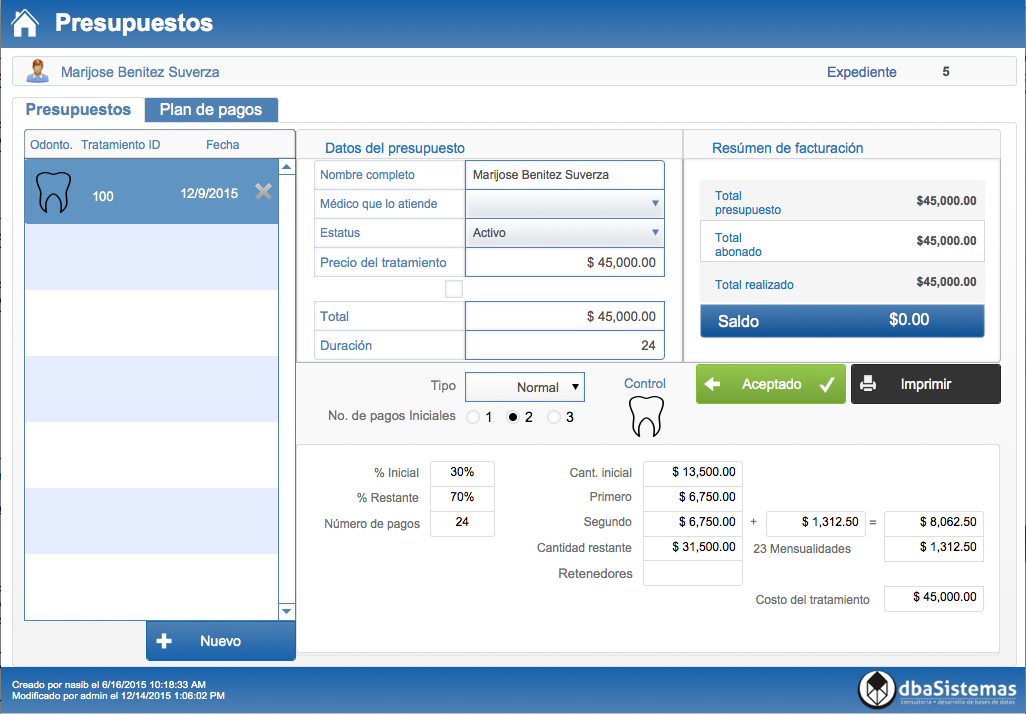Create a new budget with Nuevo
This screenshot has height=714, width=1026.
point(221,641)
